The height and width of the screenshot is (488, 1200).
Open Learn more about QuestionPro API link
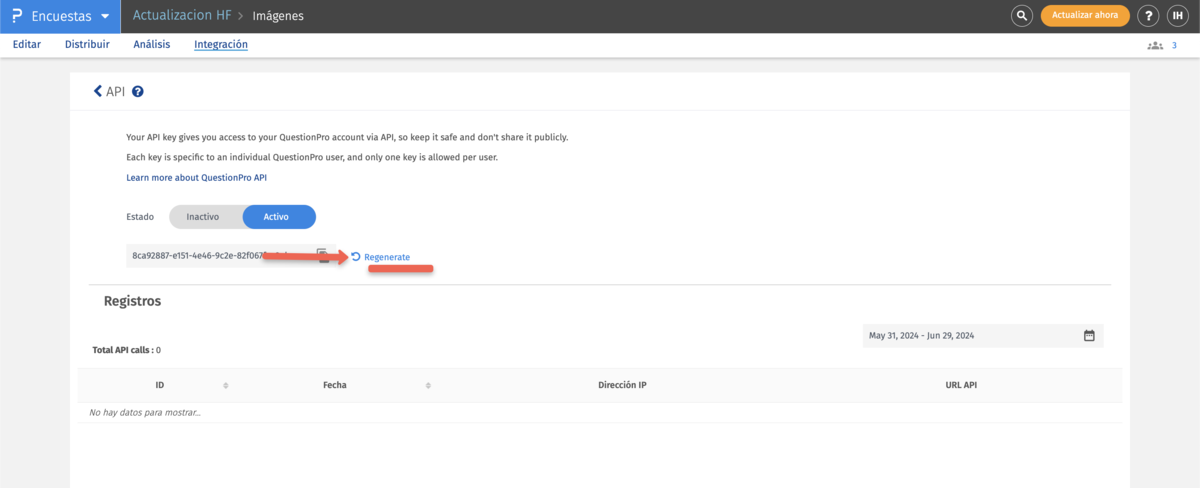pos(197,177)
